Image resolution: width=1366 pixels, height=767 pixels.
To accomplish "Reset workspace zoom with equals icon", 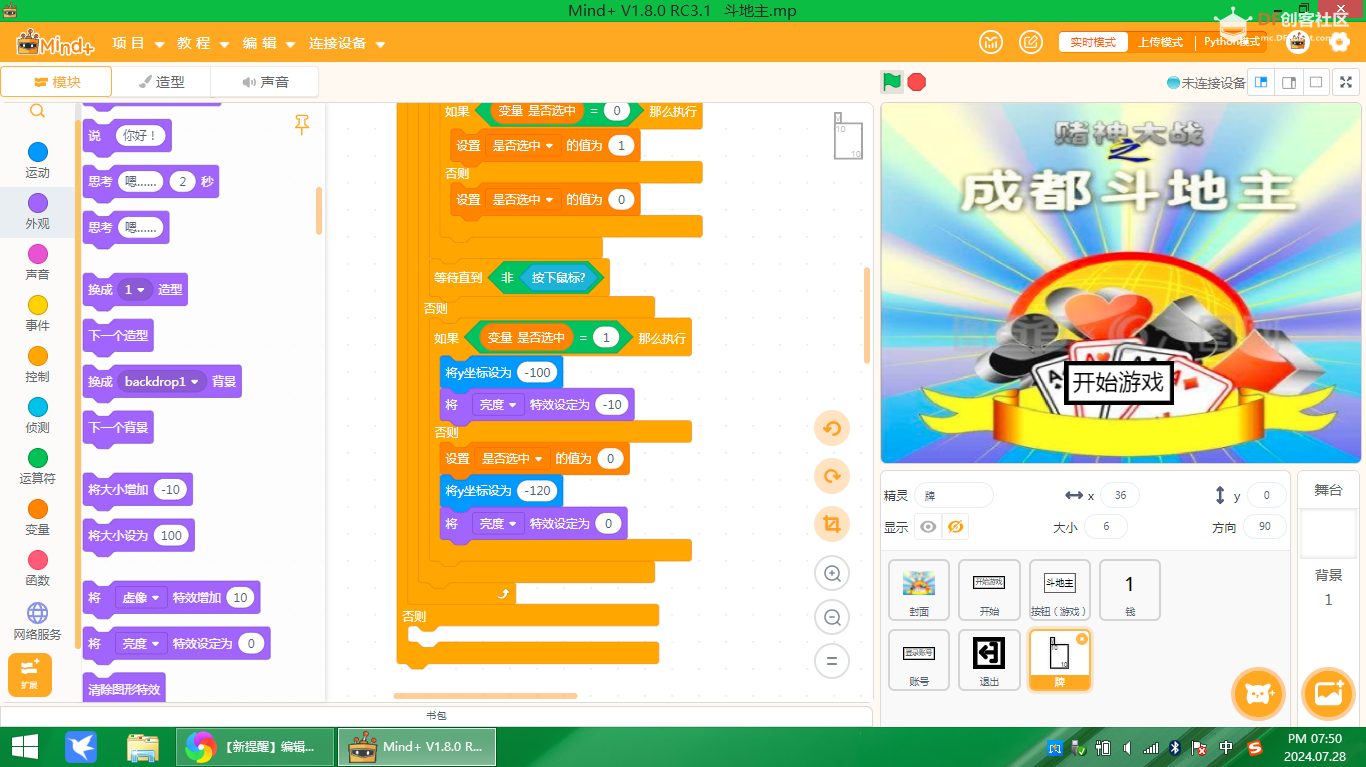I will pyautogui.click(x=831, y=661).
